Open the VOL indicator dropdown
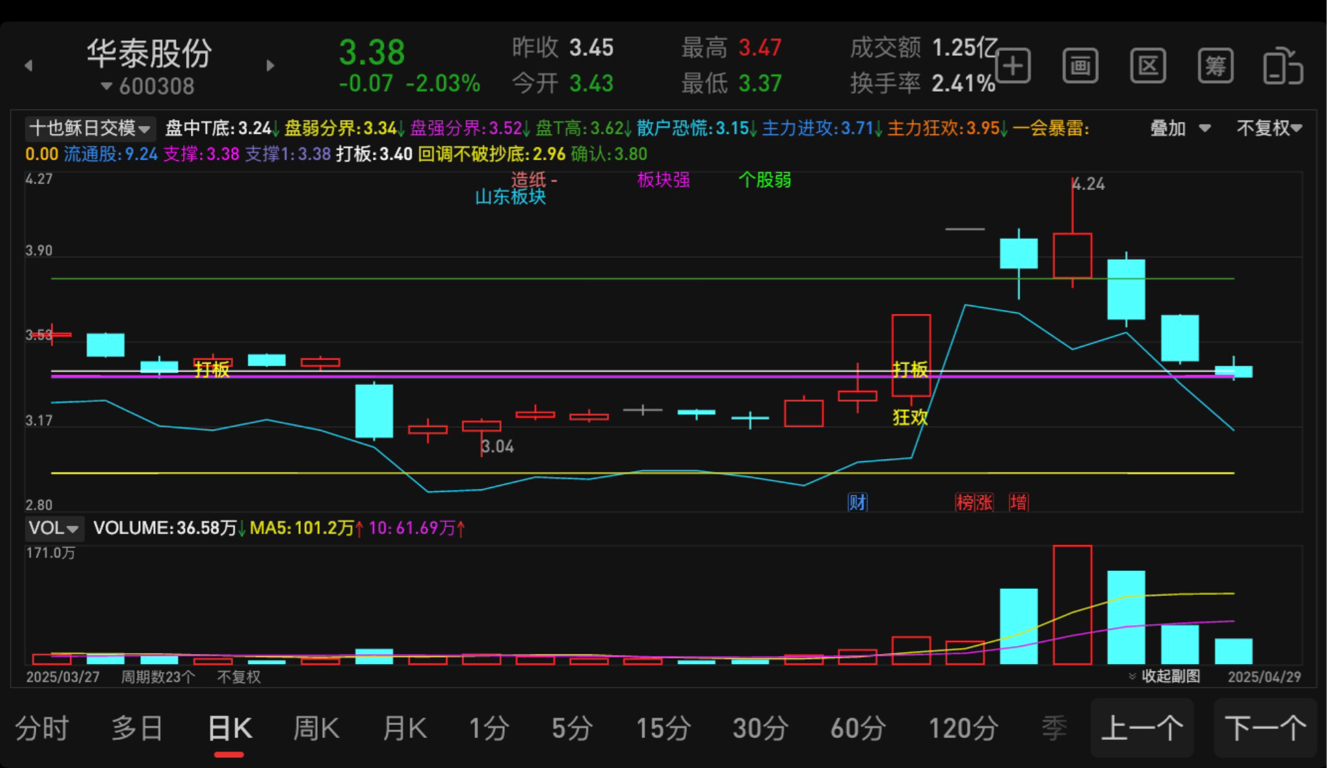Screen dimensions: 1327x768 coord(53,528)
